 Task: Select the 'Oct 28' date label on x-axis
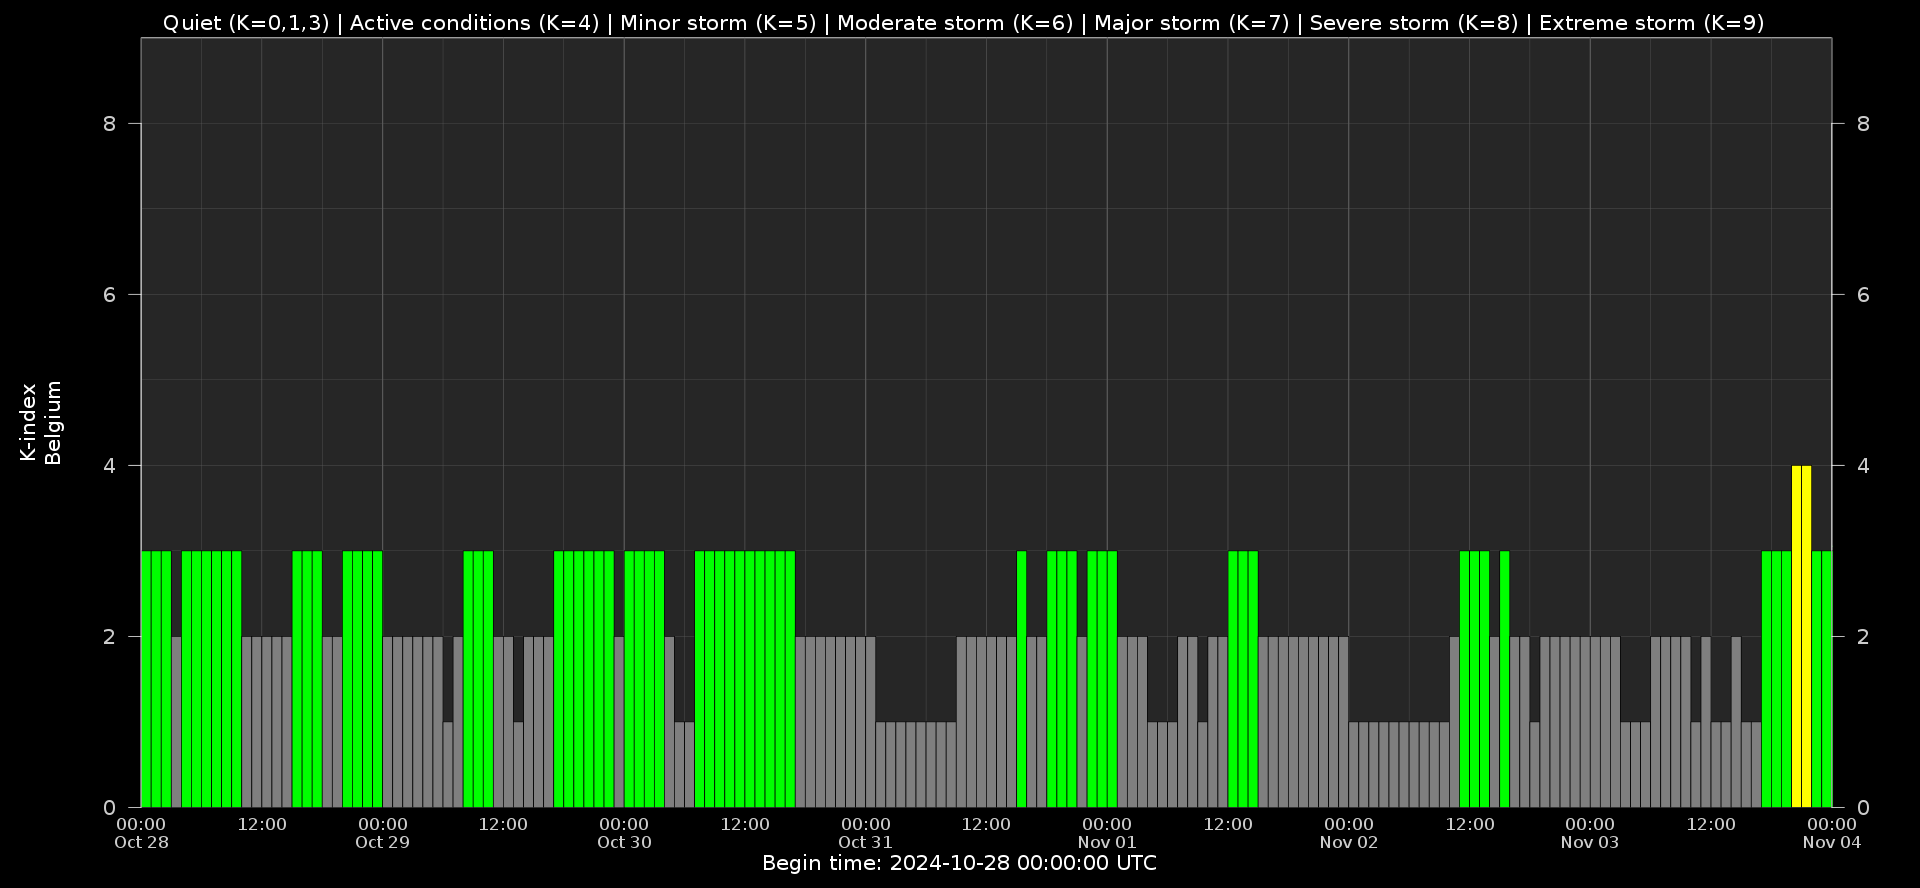click(141, 842)
